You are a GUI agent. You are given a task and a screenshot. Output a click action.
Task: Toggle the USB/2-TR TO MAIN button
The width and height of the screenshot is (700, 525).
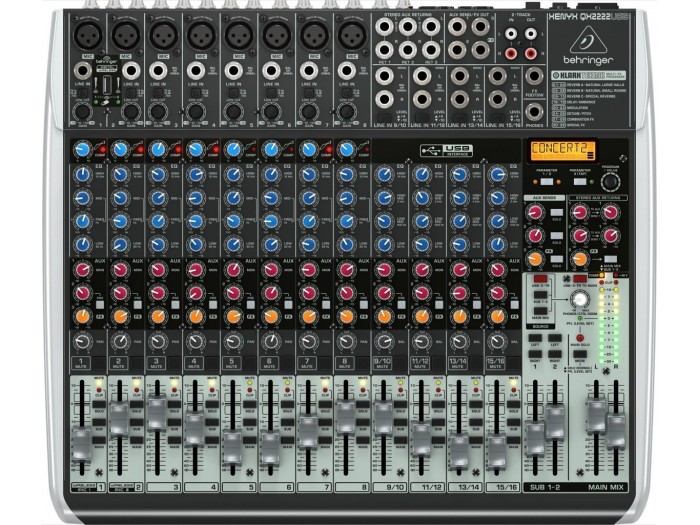[x=579, y=279]
